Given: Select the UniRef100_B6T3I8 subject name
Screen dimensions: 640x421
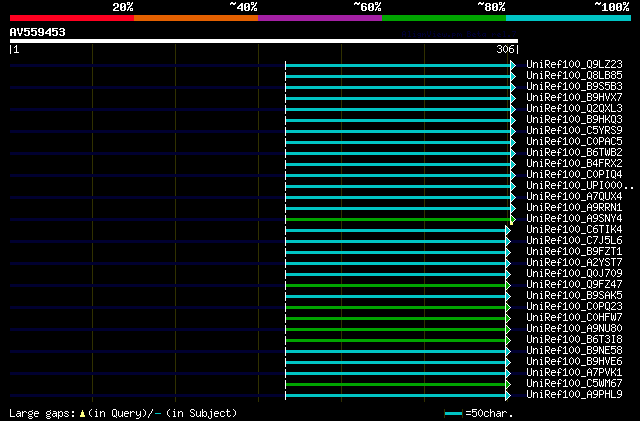Looking at the screenshot, I should pyautogui.click(x=574, y=340).
